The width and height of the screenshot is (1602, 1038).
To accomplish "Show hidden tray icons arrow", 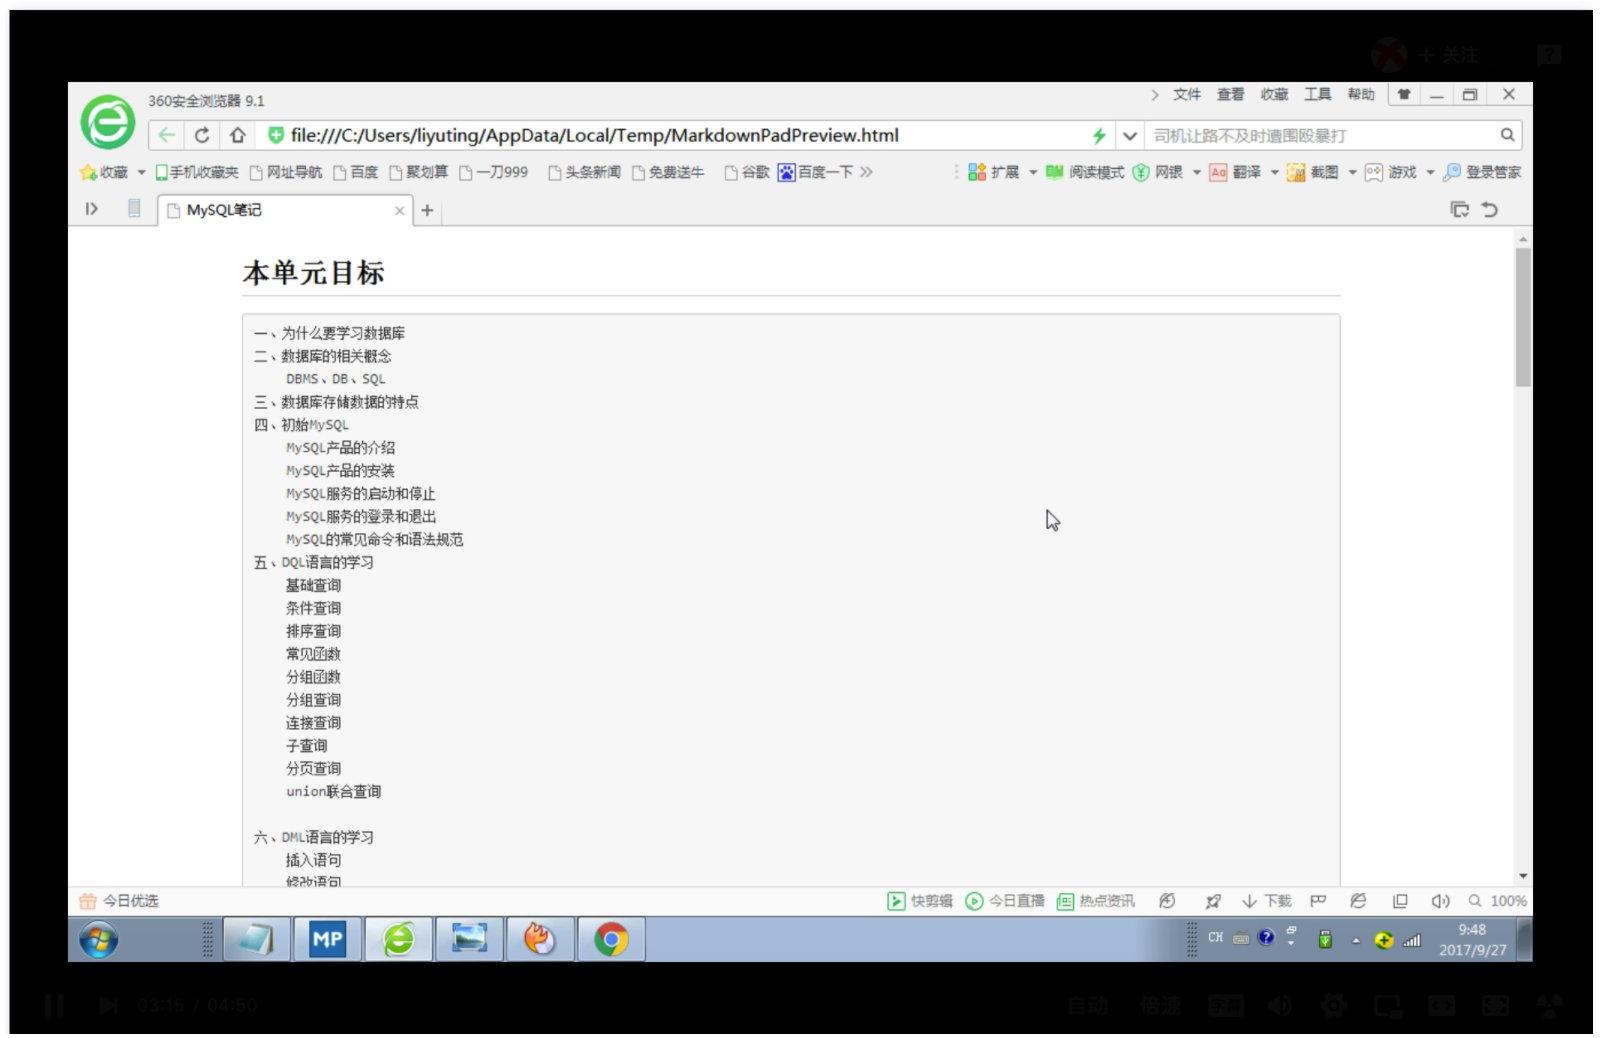I will (1356, 941).
